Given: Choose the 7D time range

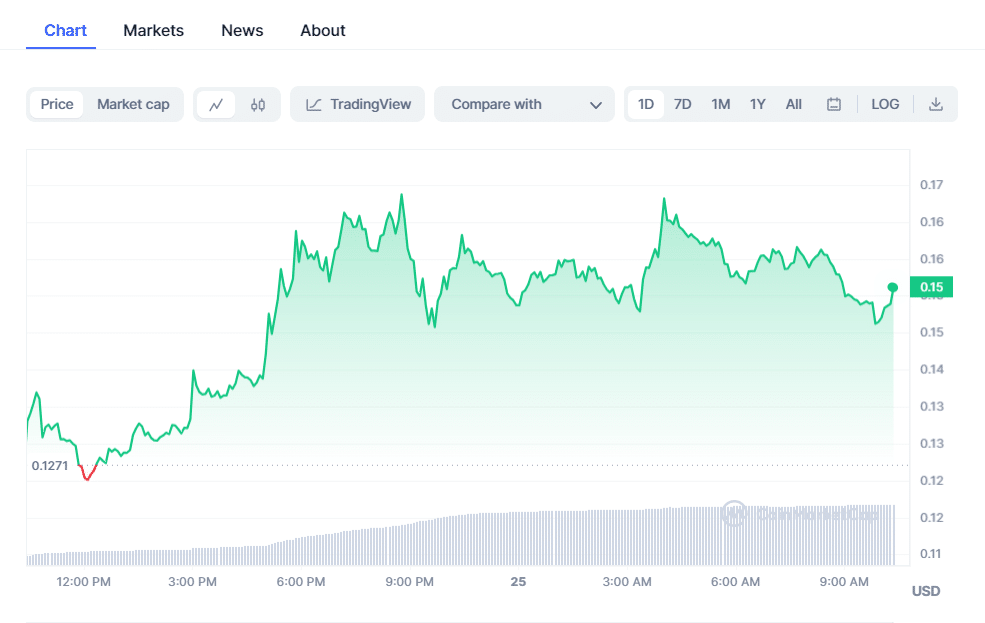Looking at the screenshot, I should (x=682, y=104).
